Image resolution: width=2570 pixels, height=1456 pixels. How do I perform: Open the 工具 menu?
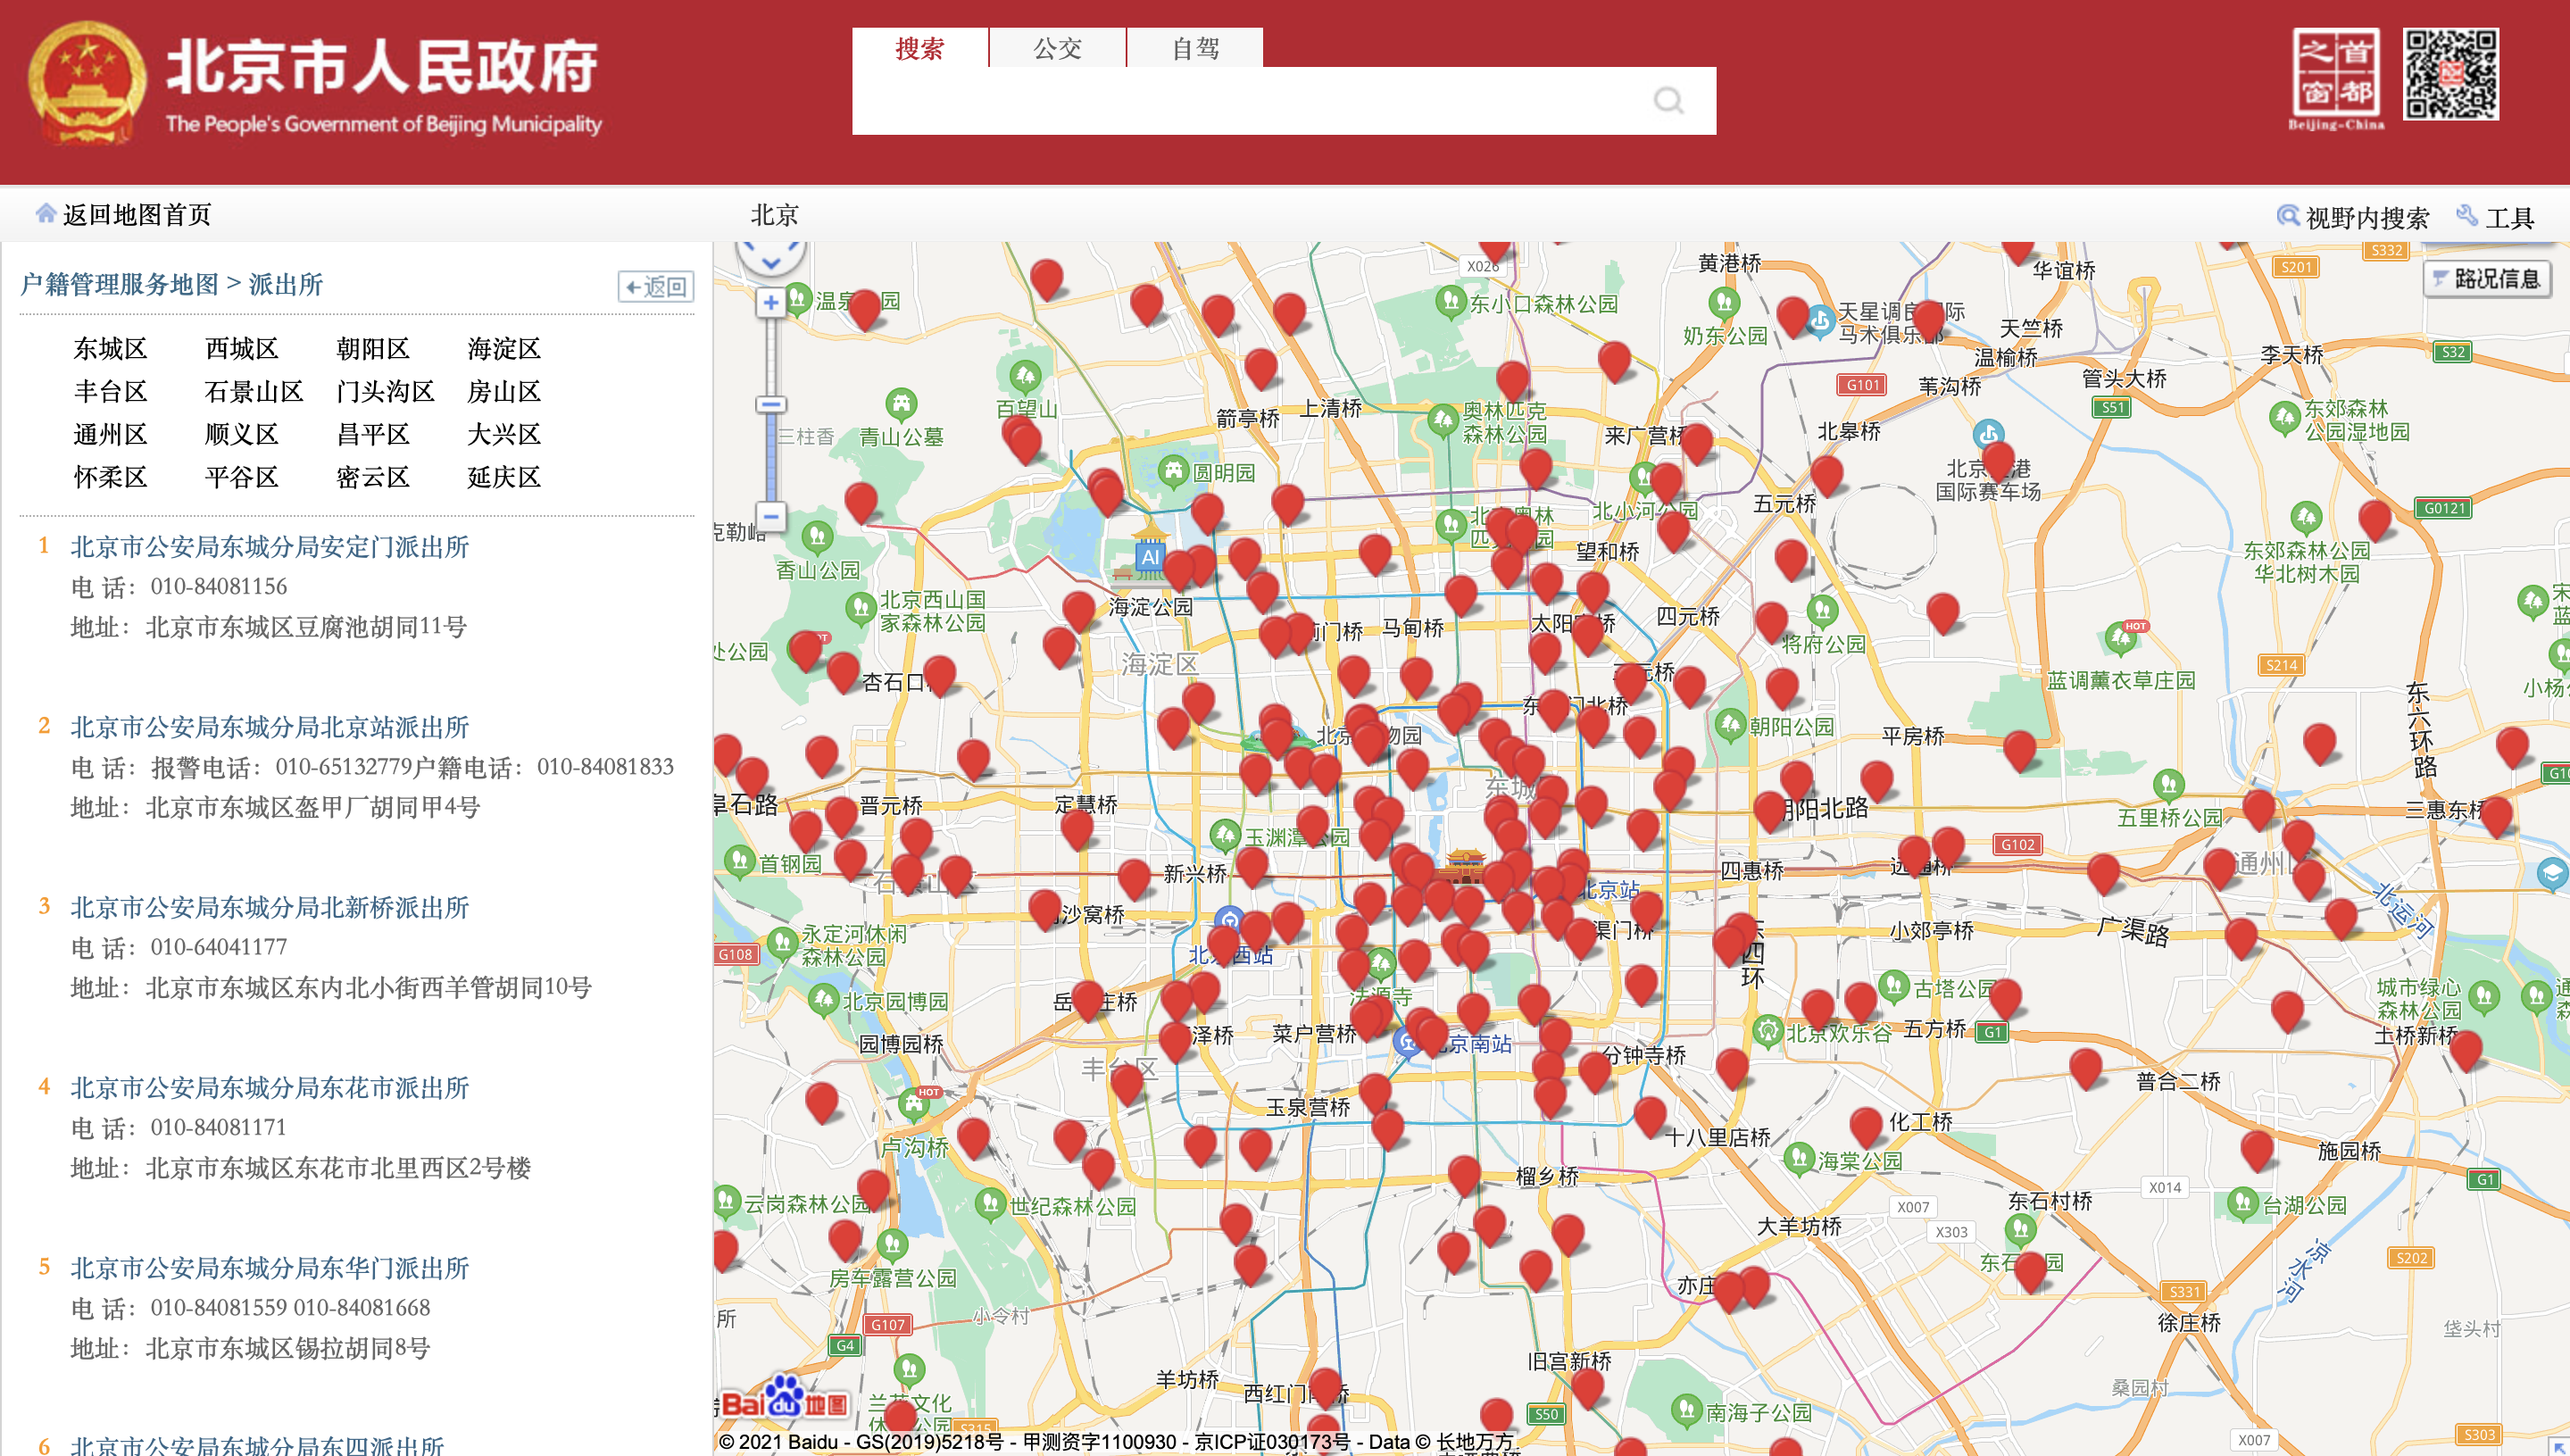2509,217
